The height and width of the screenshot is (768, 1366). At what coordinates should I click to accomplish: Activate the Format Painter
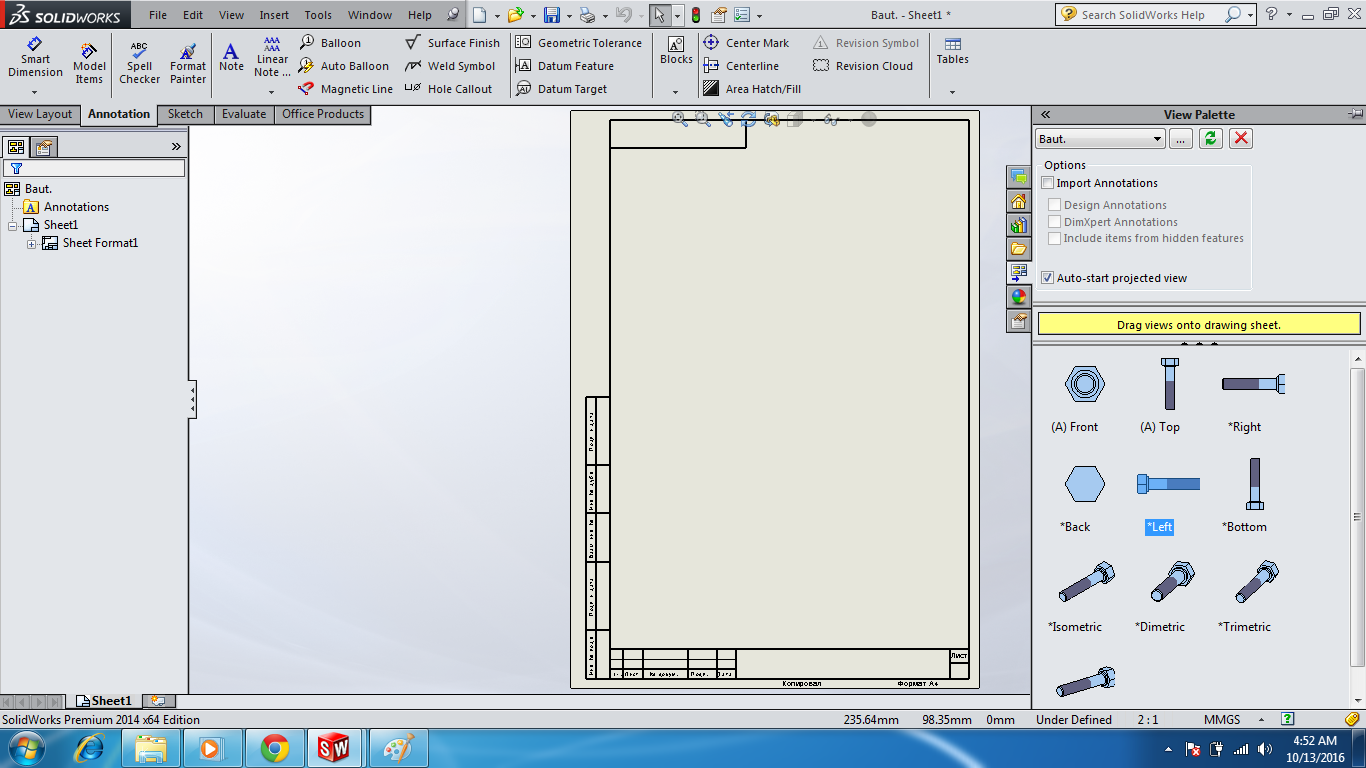coord(188,65)
